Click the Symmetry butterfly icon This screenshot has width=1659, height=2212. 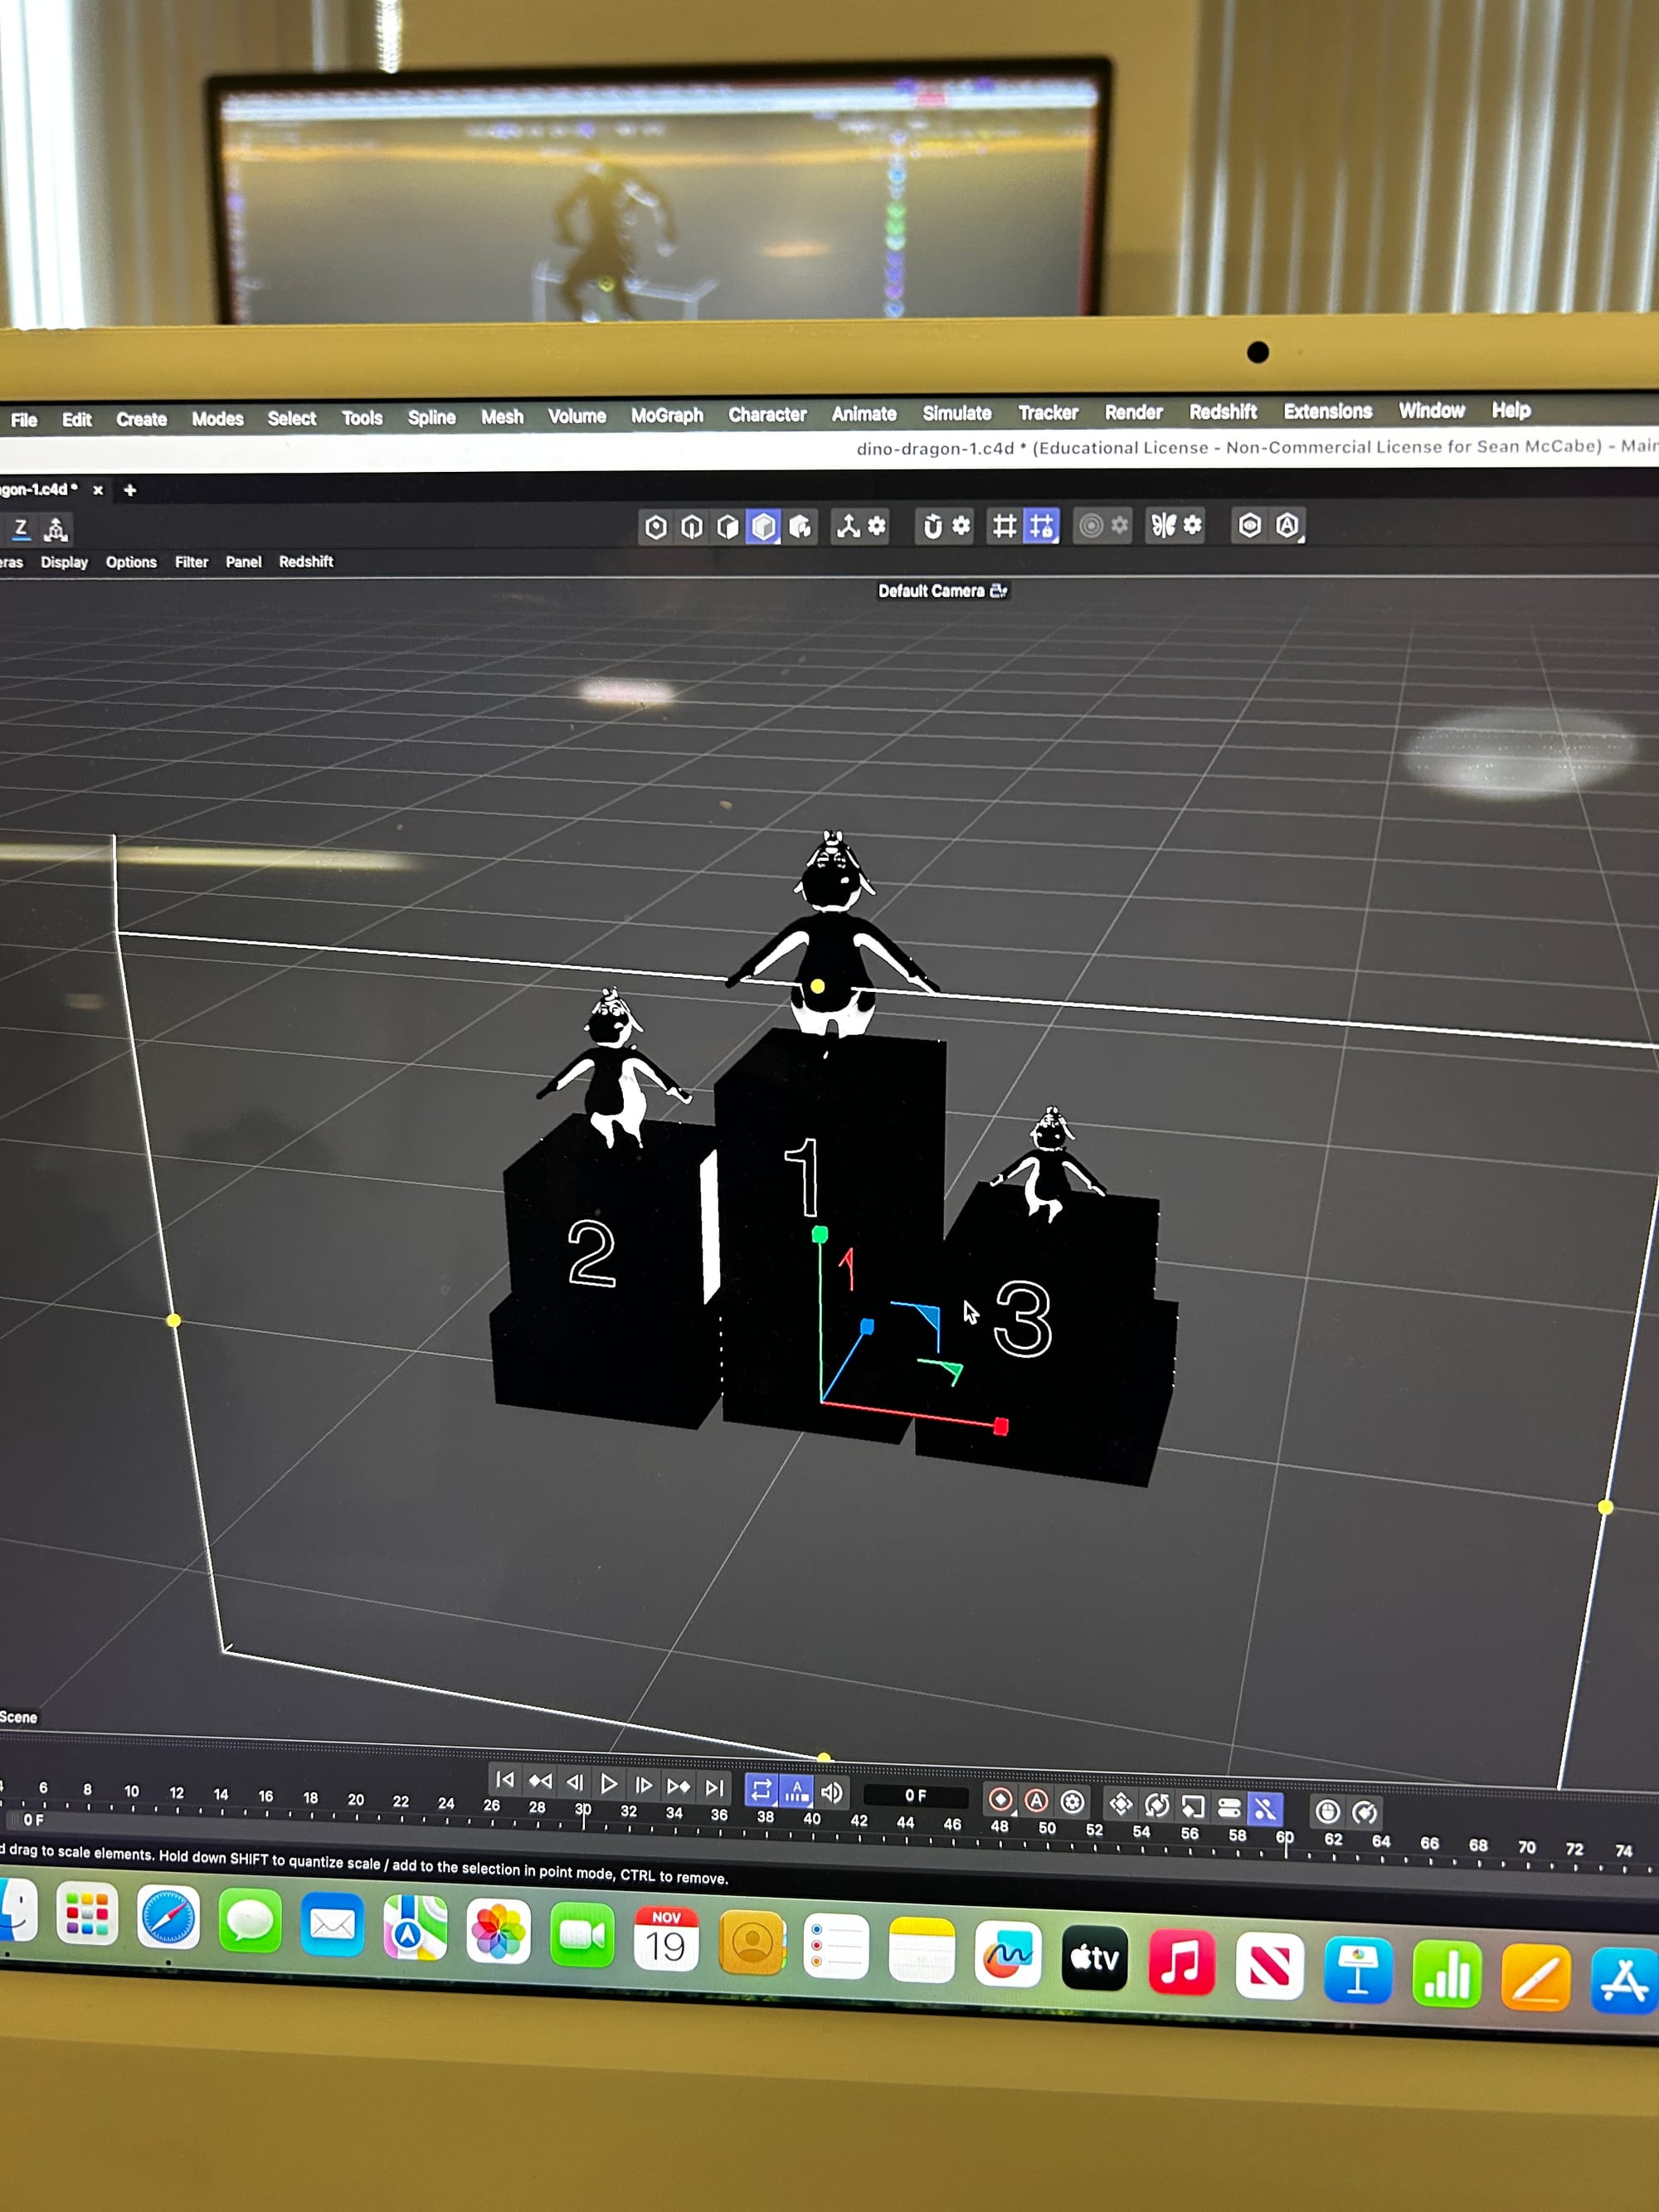pyautogui.click(x=1163, y=526)
